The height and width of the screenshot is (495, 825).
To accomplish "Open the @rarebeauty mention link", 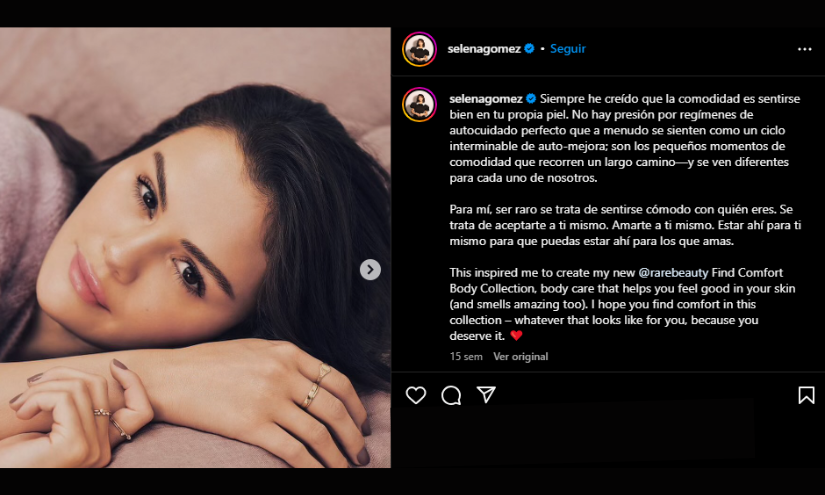I will (x=674, y=272).
